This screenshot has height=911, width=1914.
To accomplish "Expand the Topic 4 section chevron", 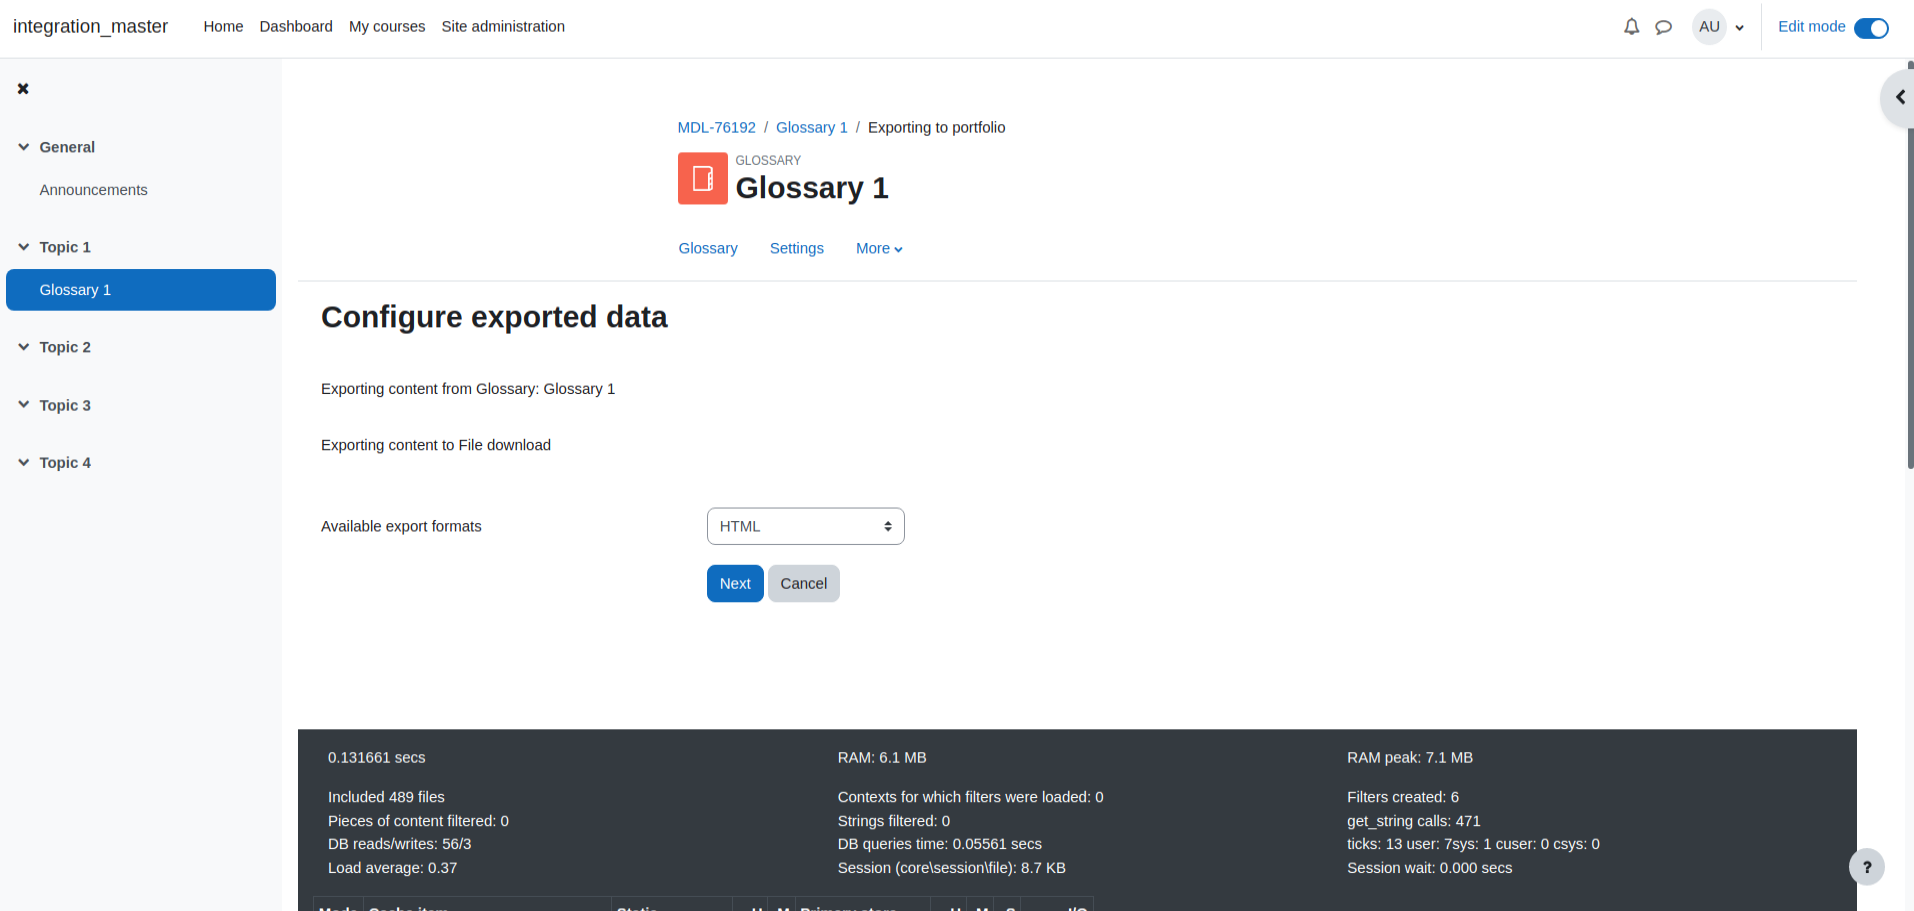I will pyautogui.click(x=24, y=463).
